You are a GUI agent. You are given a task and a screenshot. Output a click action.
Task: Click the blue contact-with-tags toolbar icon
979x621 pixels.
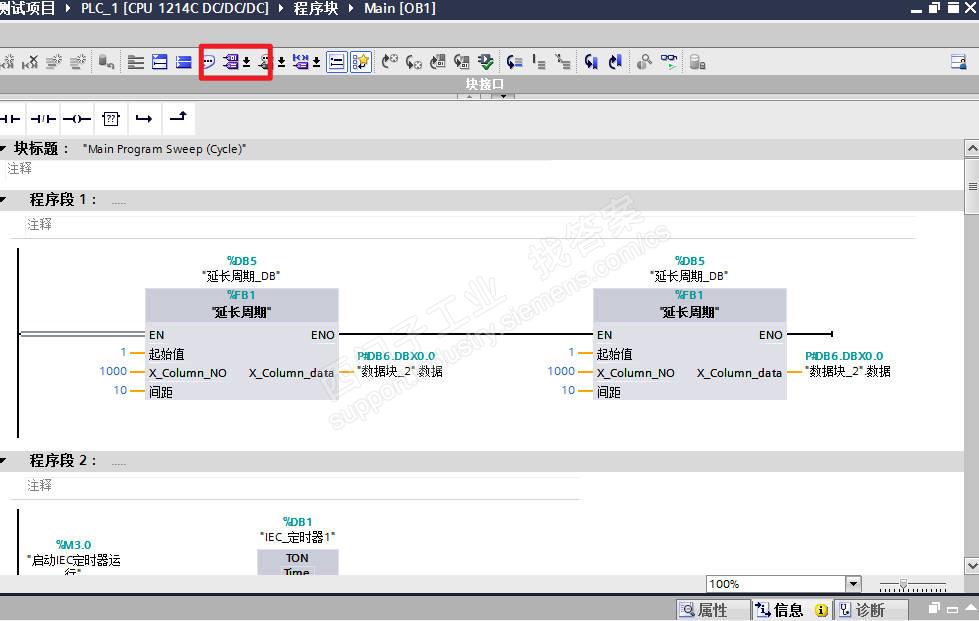click(301, 62)
